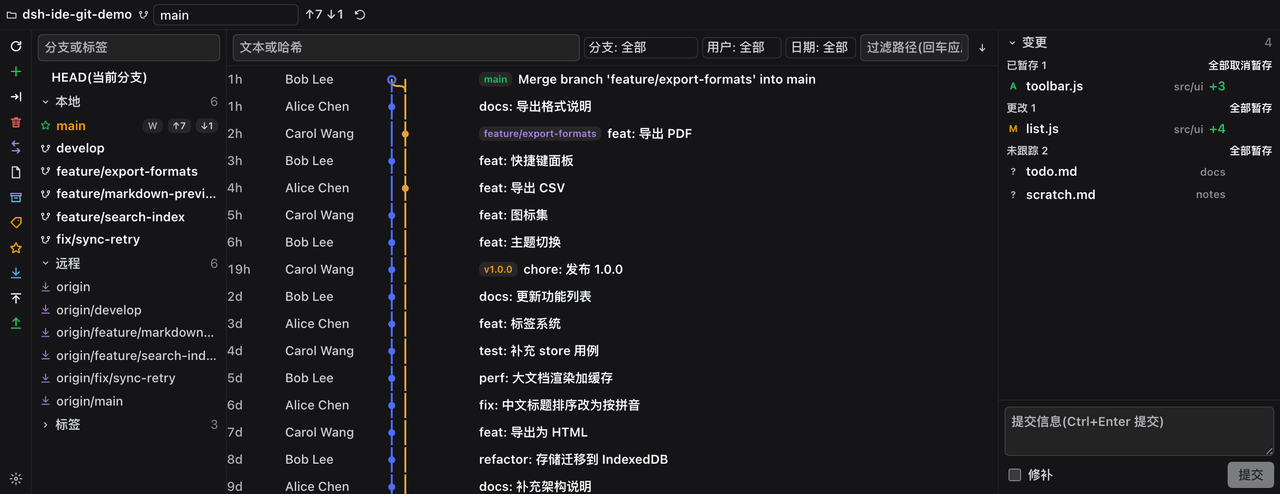Screen dimensions: 1280x494
Task: Open list.js in changes list
Action: click(1042, 129)
